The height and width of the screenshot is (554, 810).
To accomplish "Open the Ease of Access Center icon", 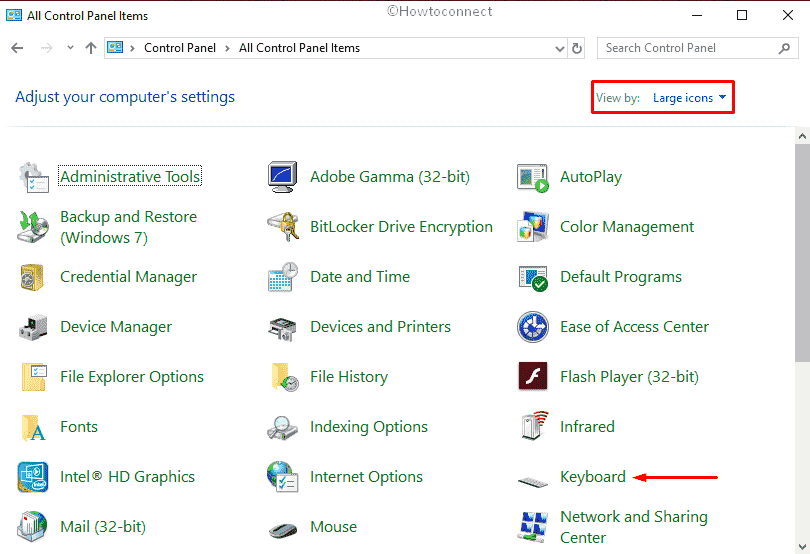I will (533, 327).
